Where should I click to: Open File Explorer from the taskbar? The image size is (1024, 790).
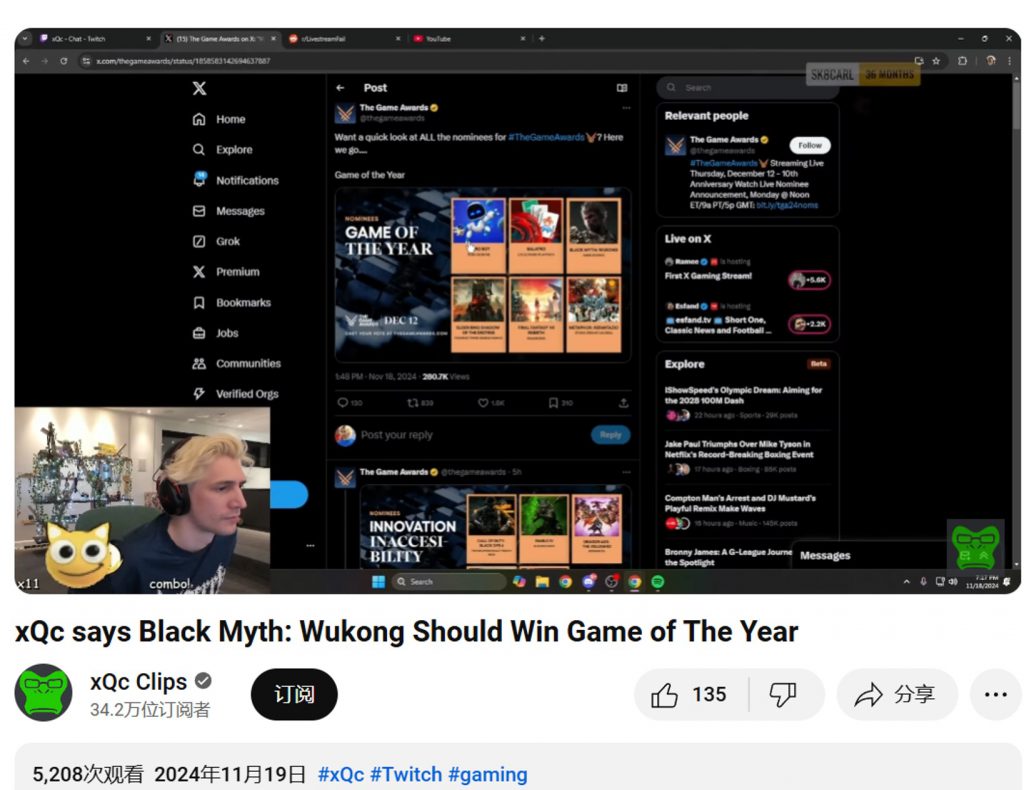tap(542, 581)
